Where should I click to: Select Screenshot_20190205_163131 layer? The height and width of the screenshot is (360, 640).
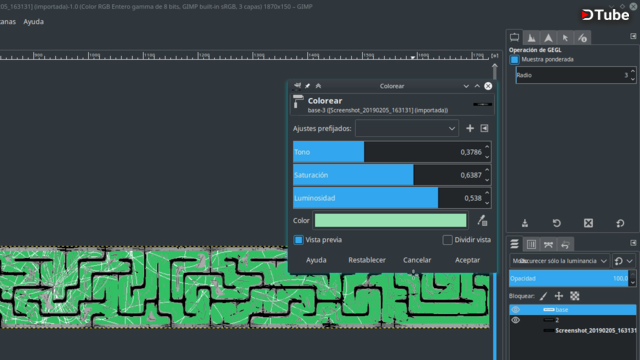pyautogui.click(x=573, y=331)
